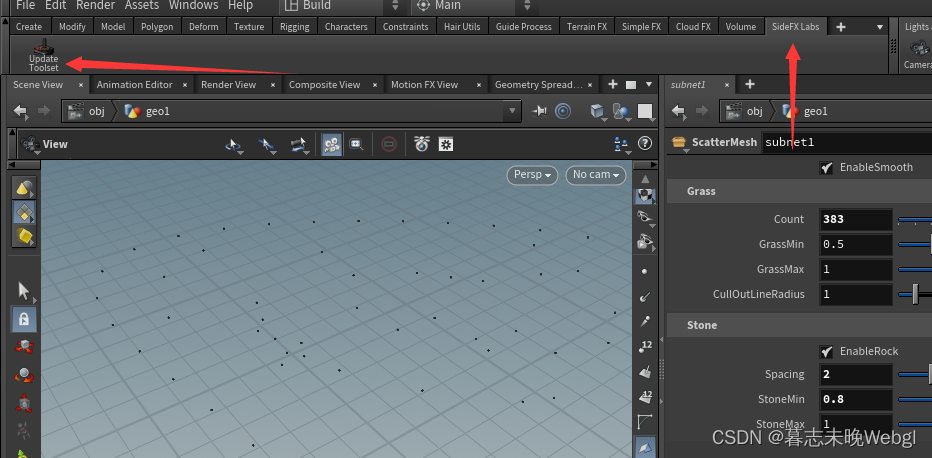
Task: Go back in Scene View path
Action: coord(21,111)
